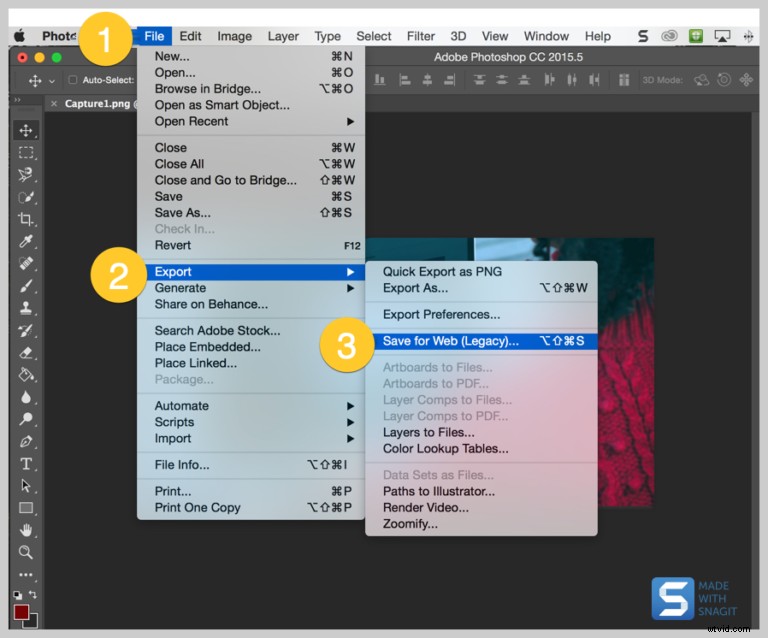Set the background color swatch

tap(33, 622)
